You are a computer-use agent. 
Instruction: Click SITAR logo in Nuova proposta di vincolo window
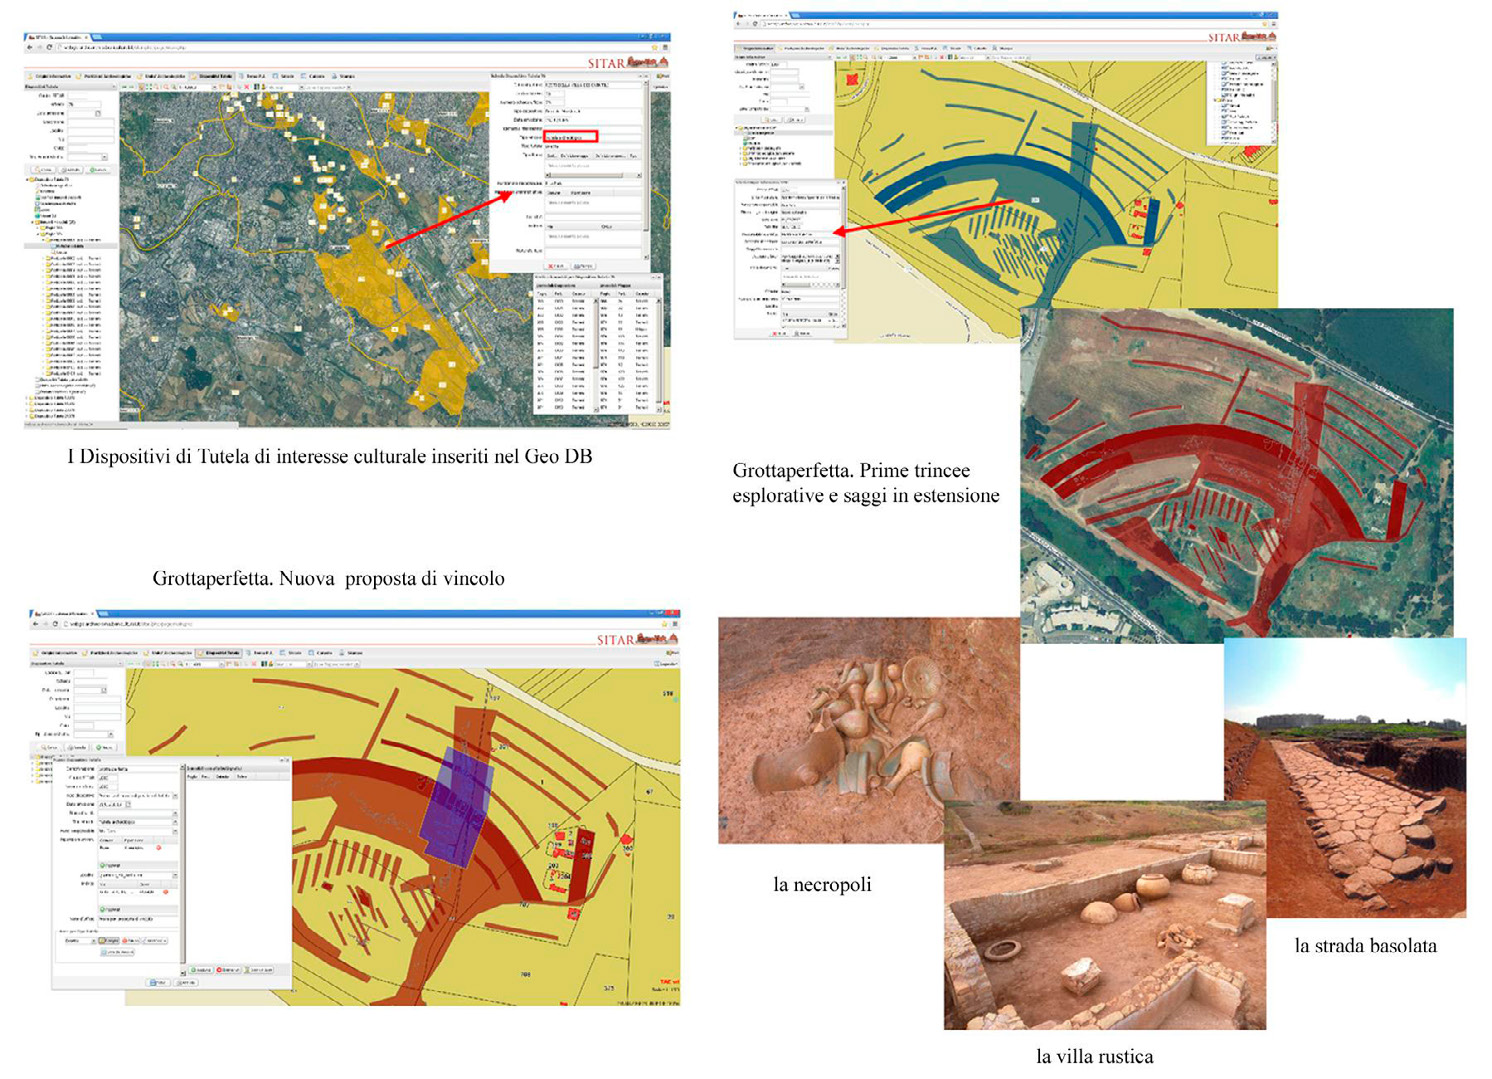638,639
